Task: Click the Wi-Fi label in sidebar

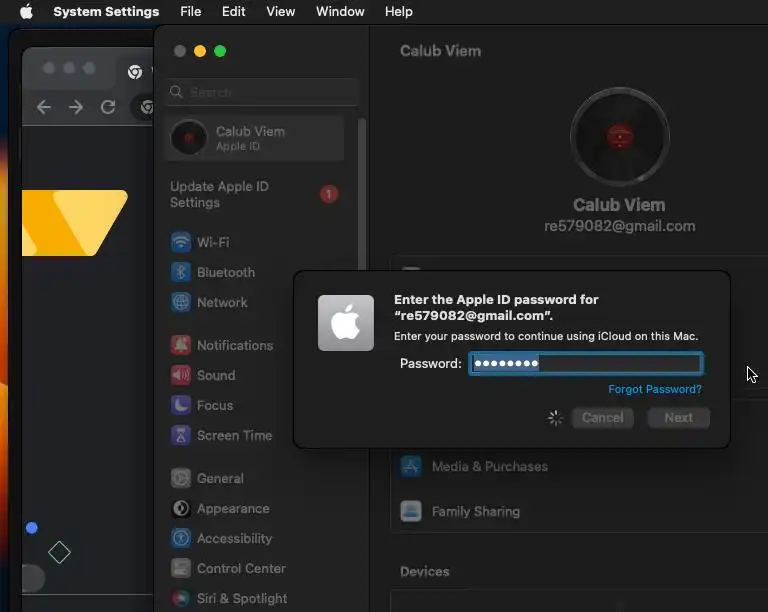Action: click(x=213, y=242)
